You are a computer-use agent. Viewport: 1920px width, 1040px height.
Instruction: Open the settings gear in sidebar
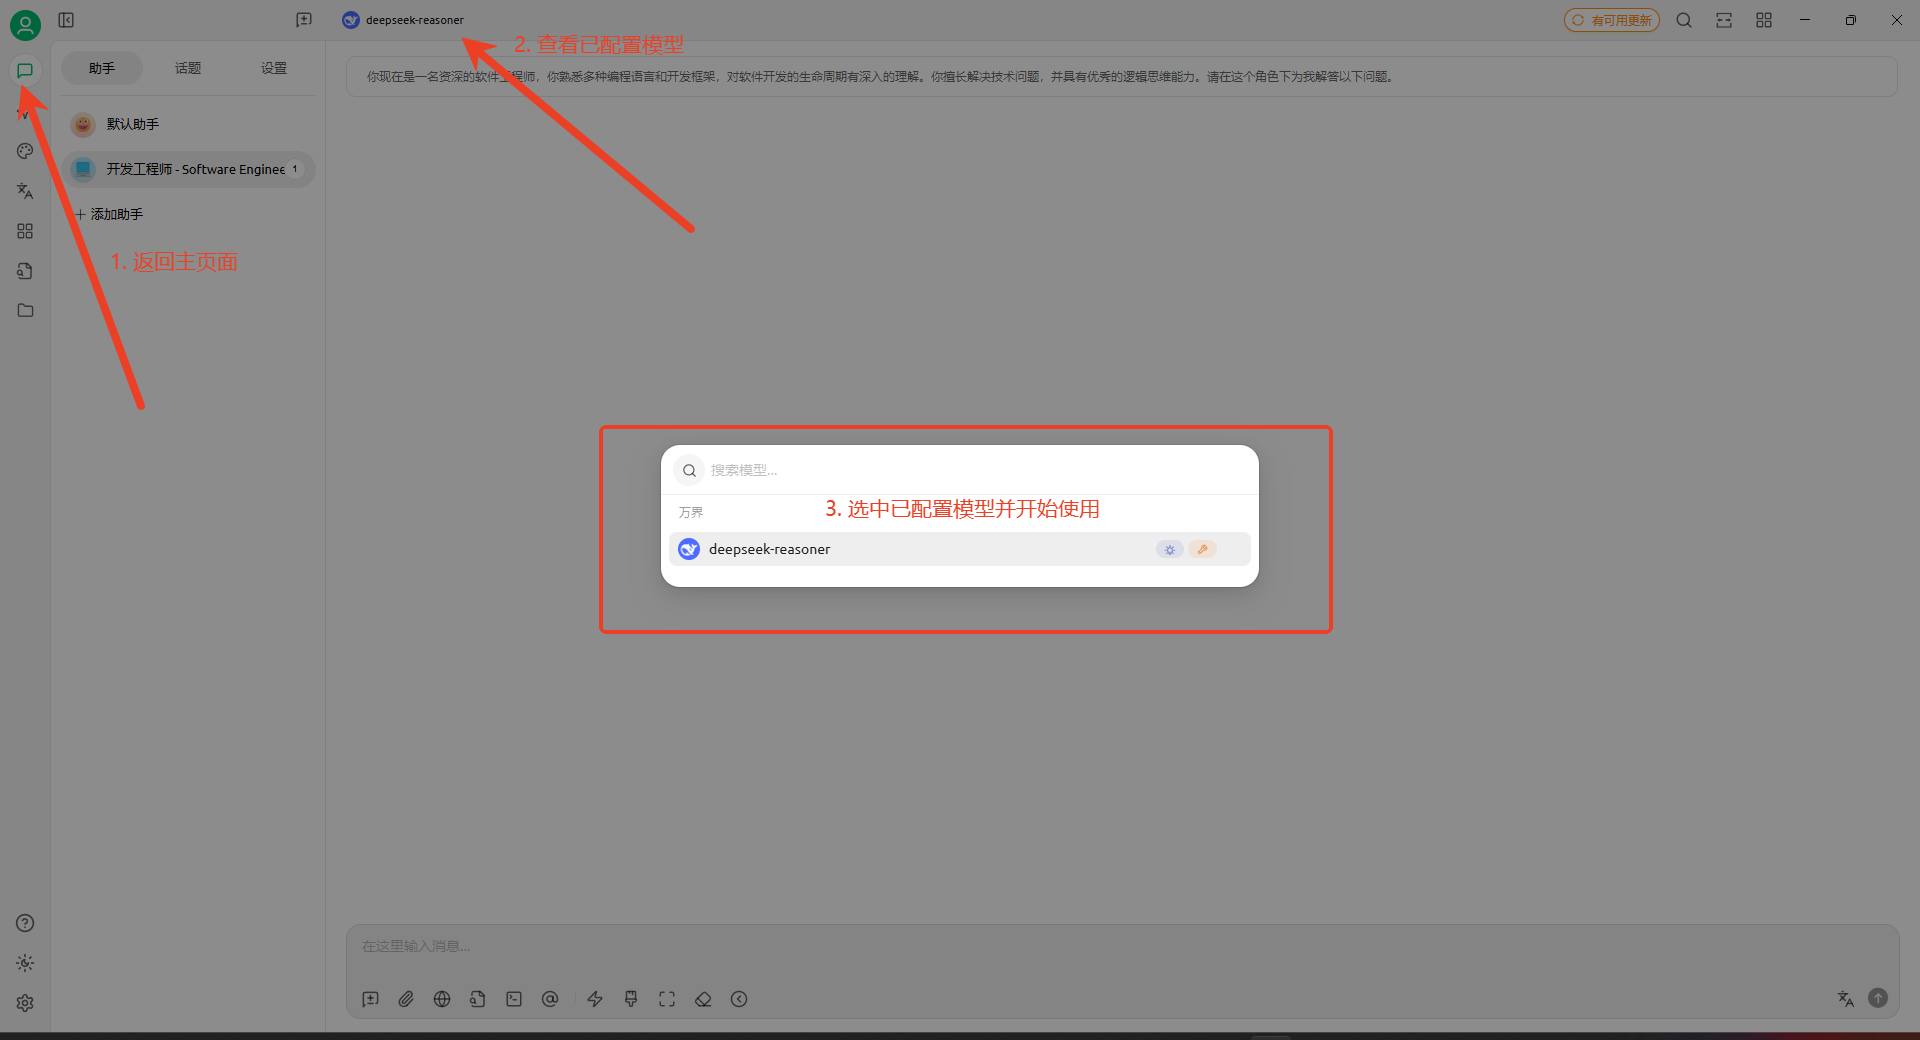pyautogui.click(x=25, y=1003)
